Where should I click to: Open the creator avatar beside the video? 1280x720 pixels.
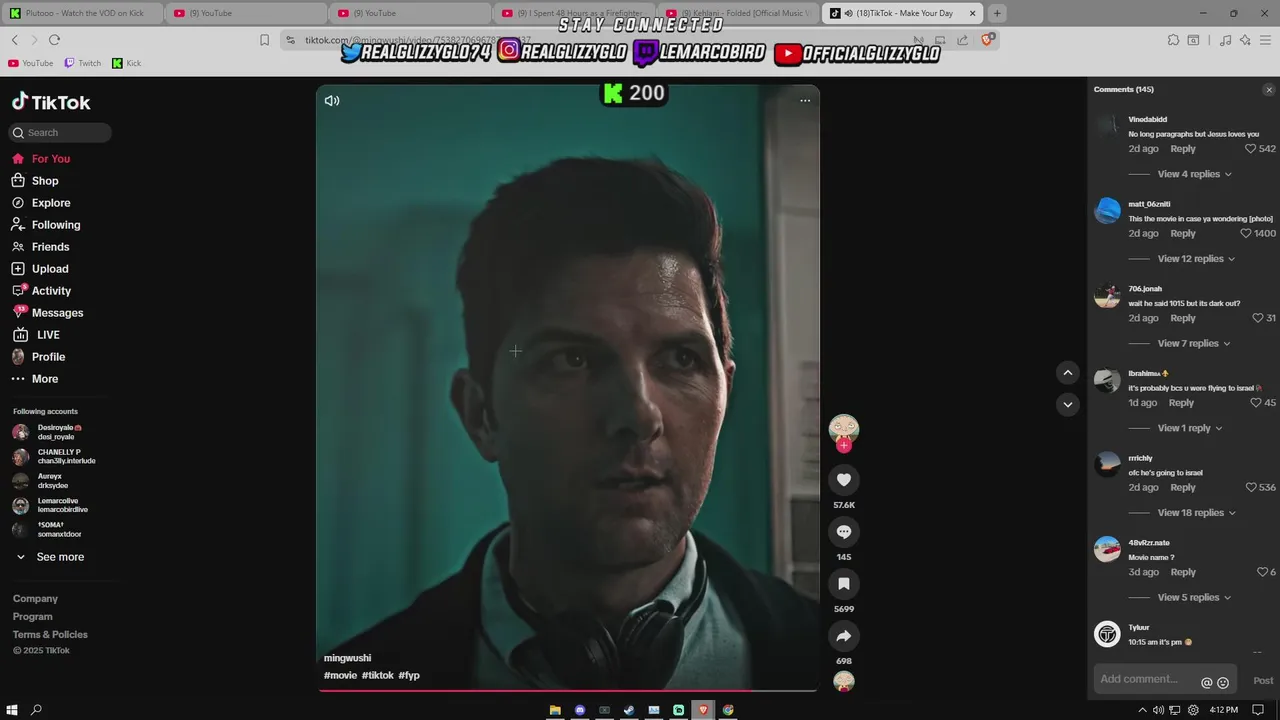pyautogui.click(x=844, y=429)
